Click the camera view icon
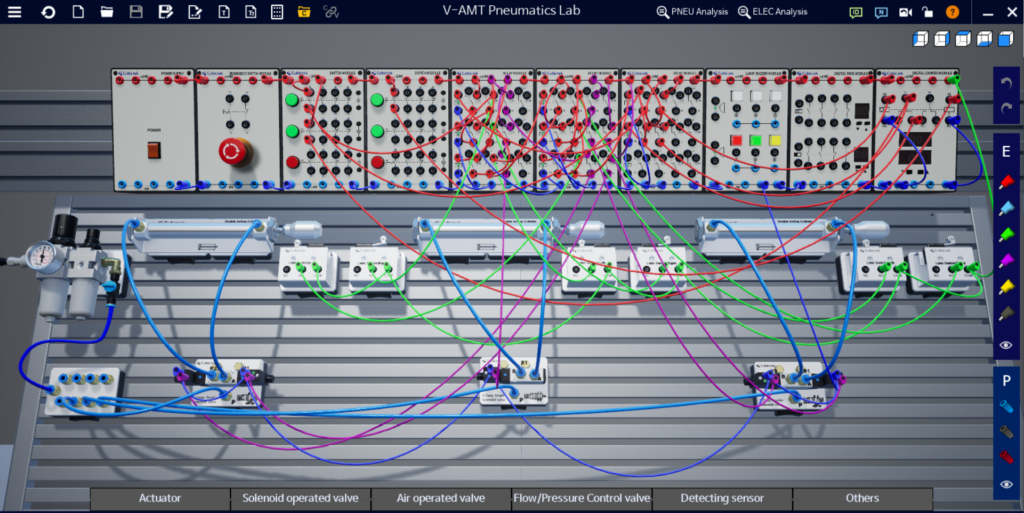 tap(905, 12)
